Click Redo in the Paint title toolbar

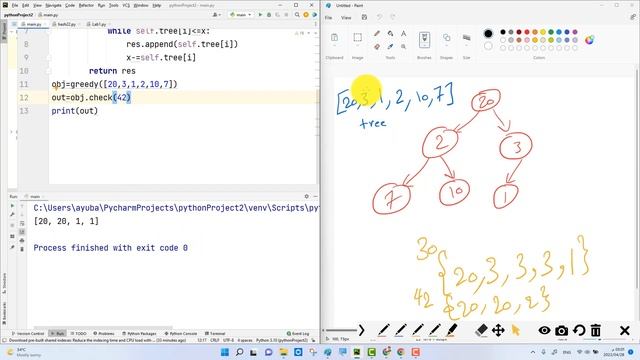tap(393, 17)
